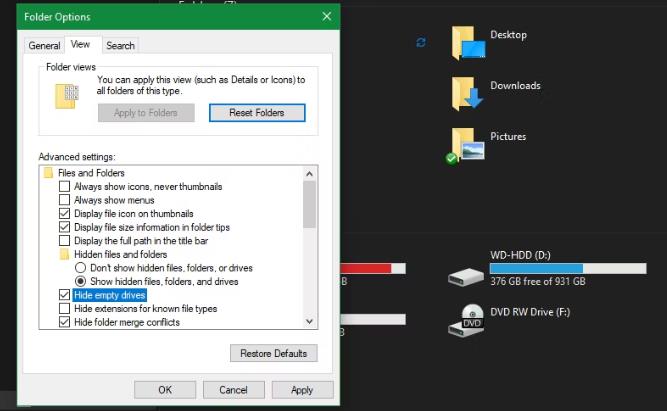The image size is (667, 411).
Task: Click the blue sync refresh icon
Action: pos(421,42)
